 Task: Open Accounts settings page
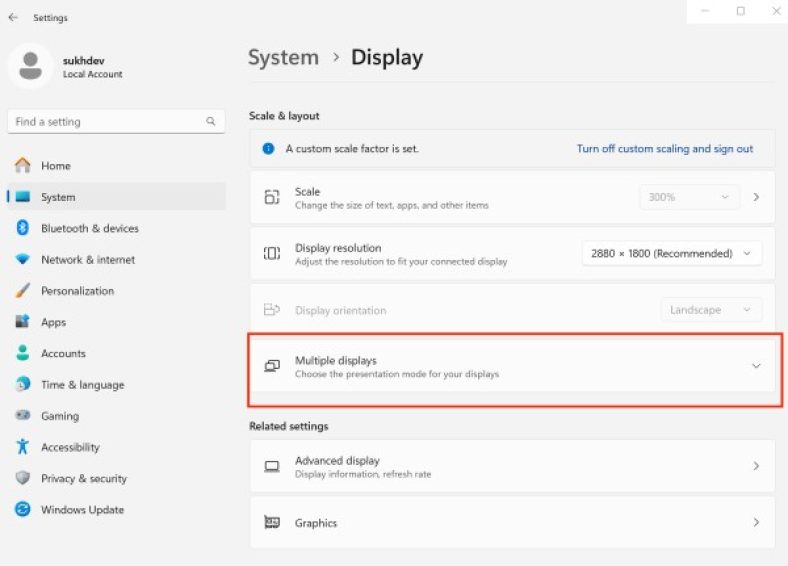point(63,354)
